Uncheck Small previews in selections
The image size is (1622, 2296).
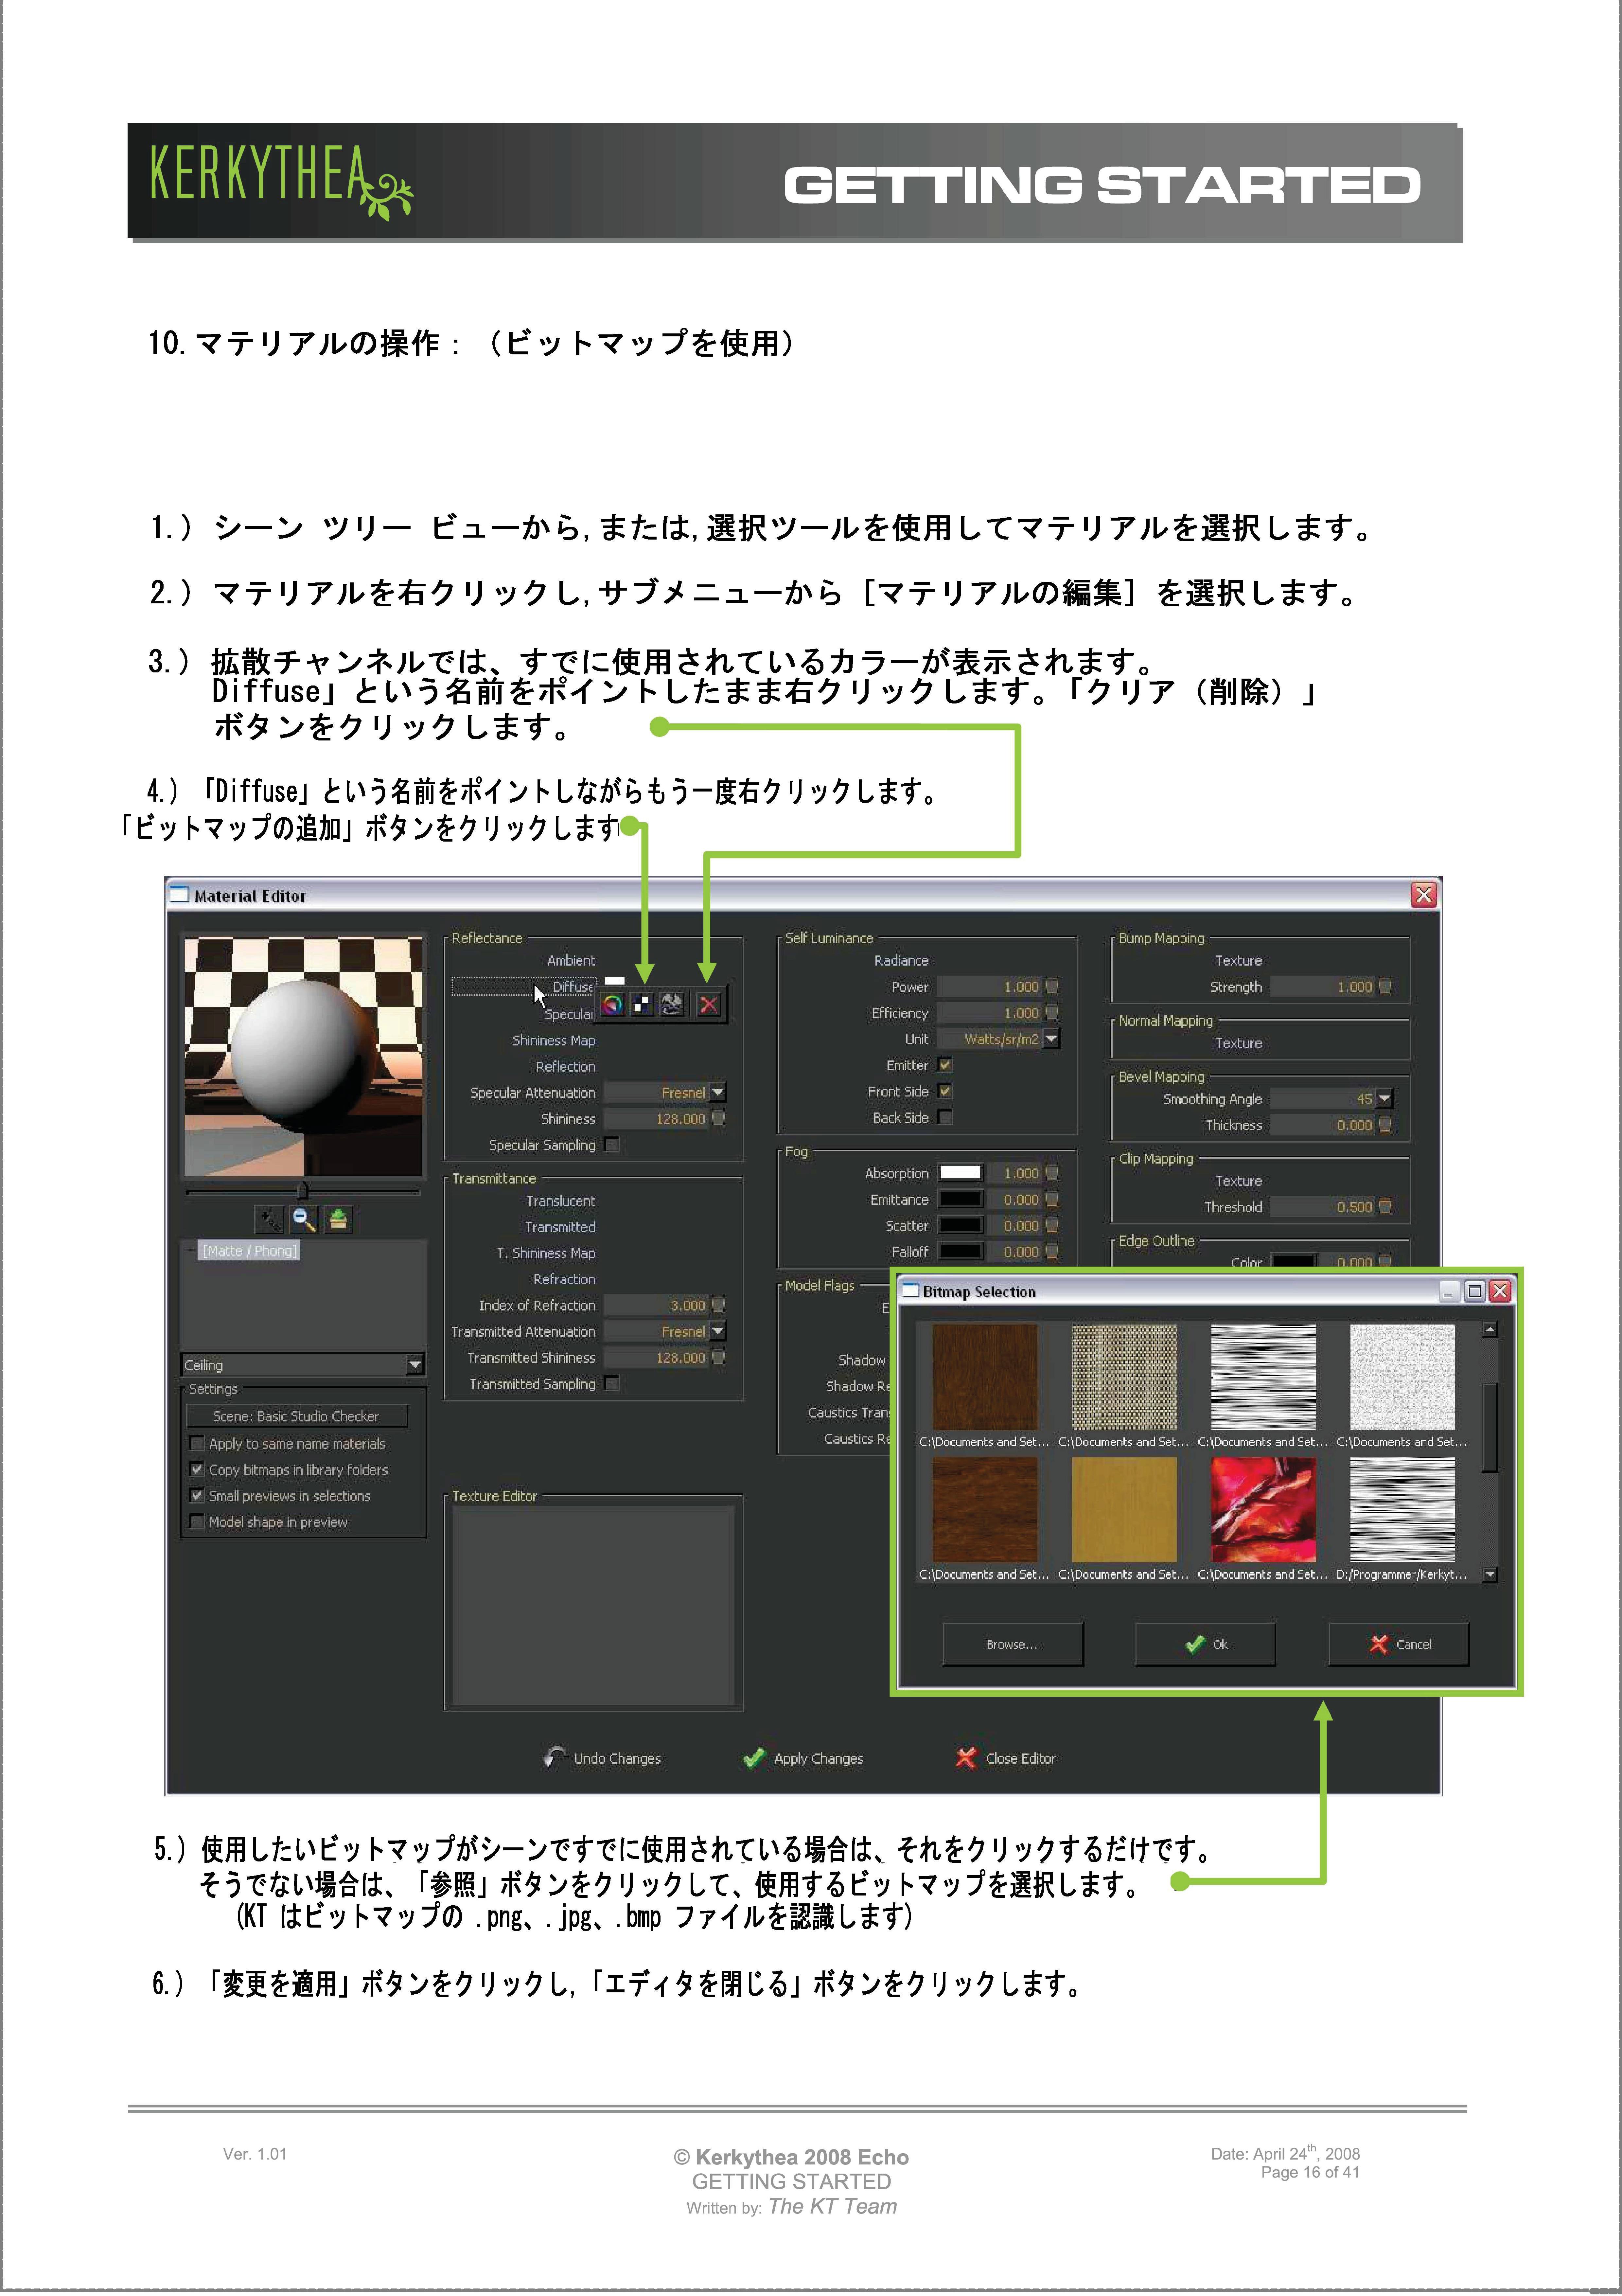pyautogui.click(x=197, y=1495)
